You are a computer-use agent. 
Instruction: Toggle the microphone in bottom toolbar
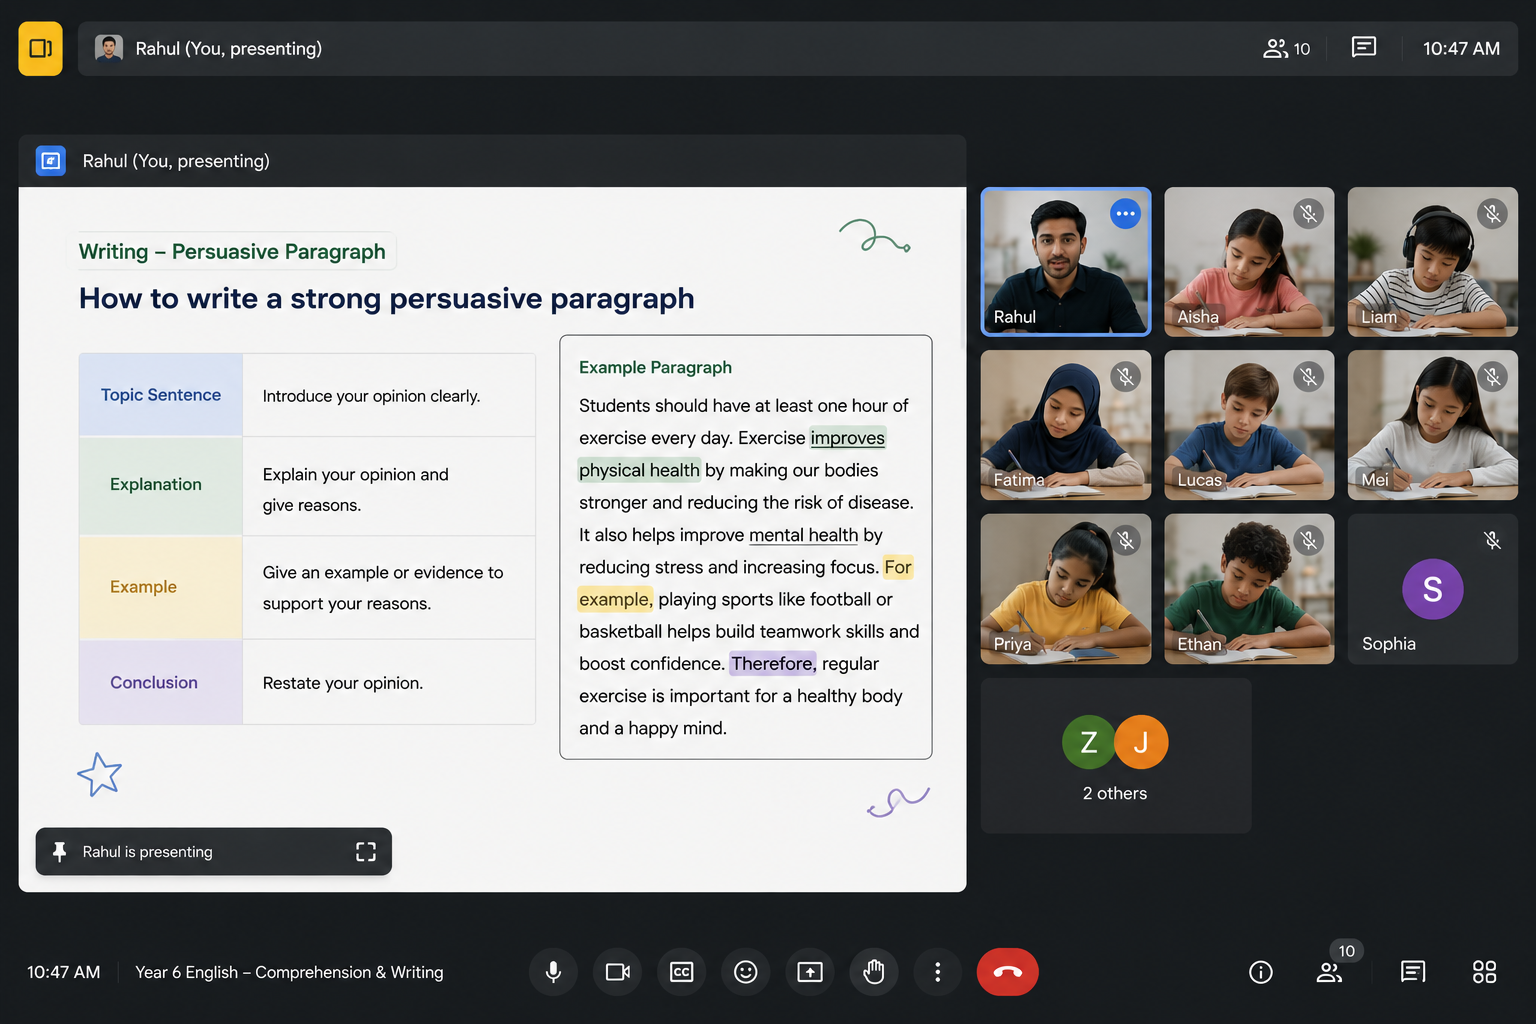click(553, 972)
